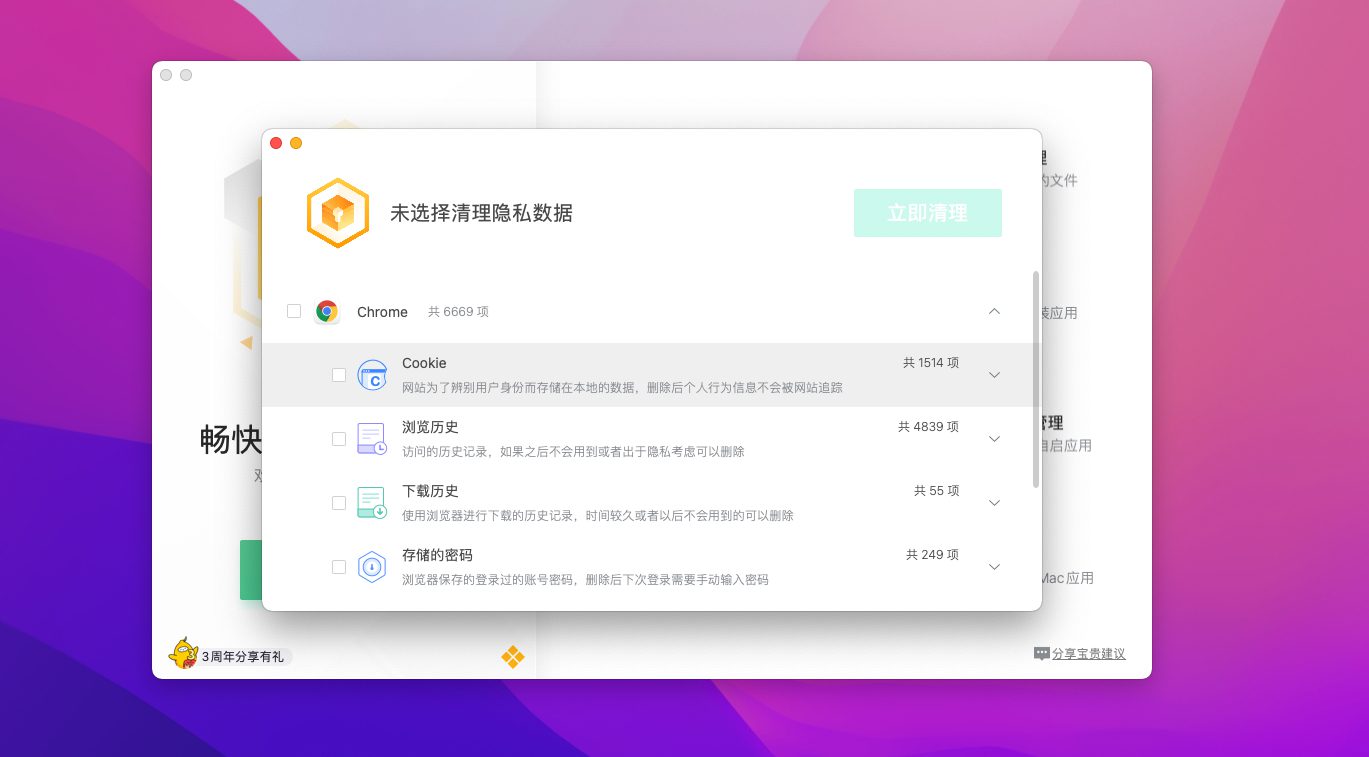
Task: Expand the Cookie row details
Action: point(994,375)
